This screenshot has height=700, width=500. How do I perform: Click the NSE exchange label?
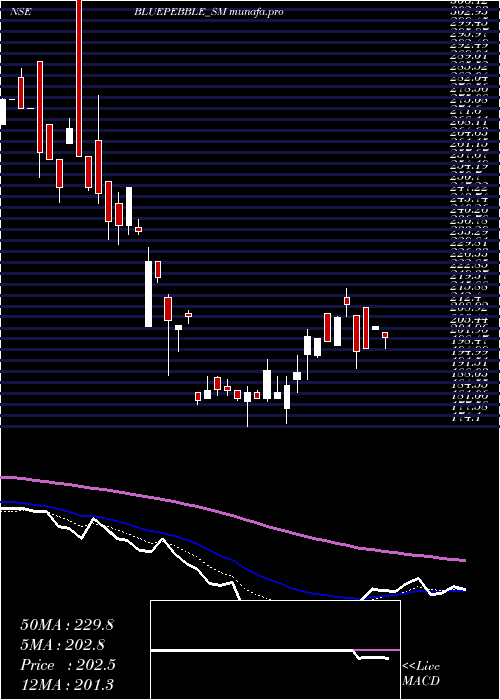[x=21, y=12]
